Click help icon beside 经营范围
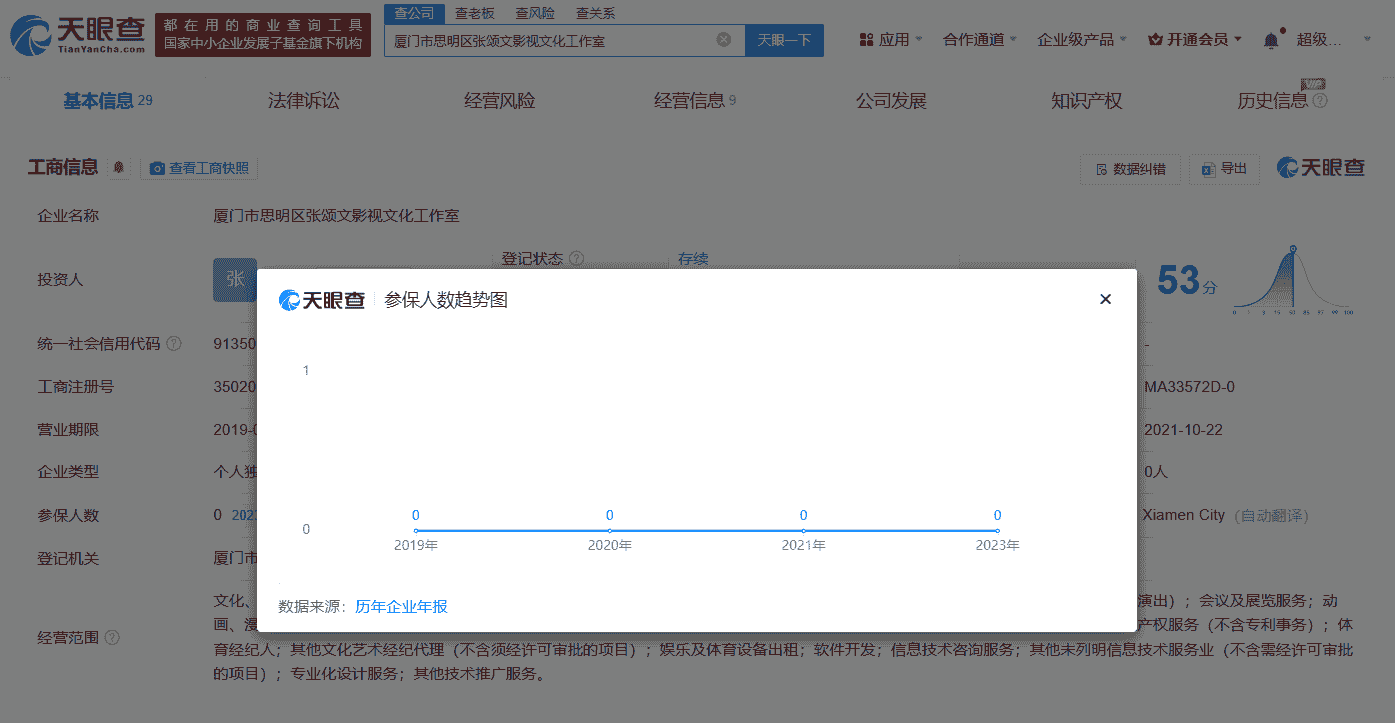This screenshot has height=723, width=1395. tap(112, 637)
